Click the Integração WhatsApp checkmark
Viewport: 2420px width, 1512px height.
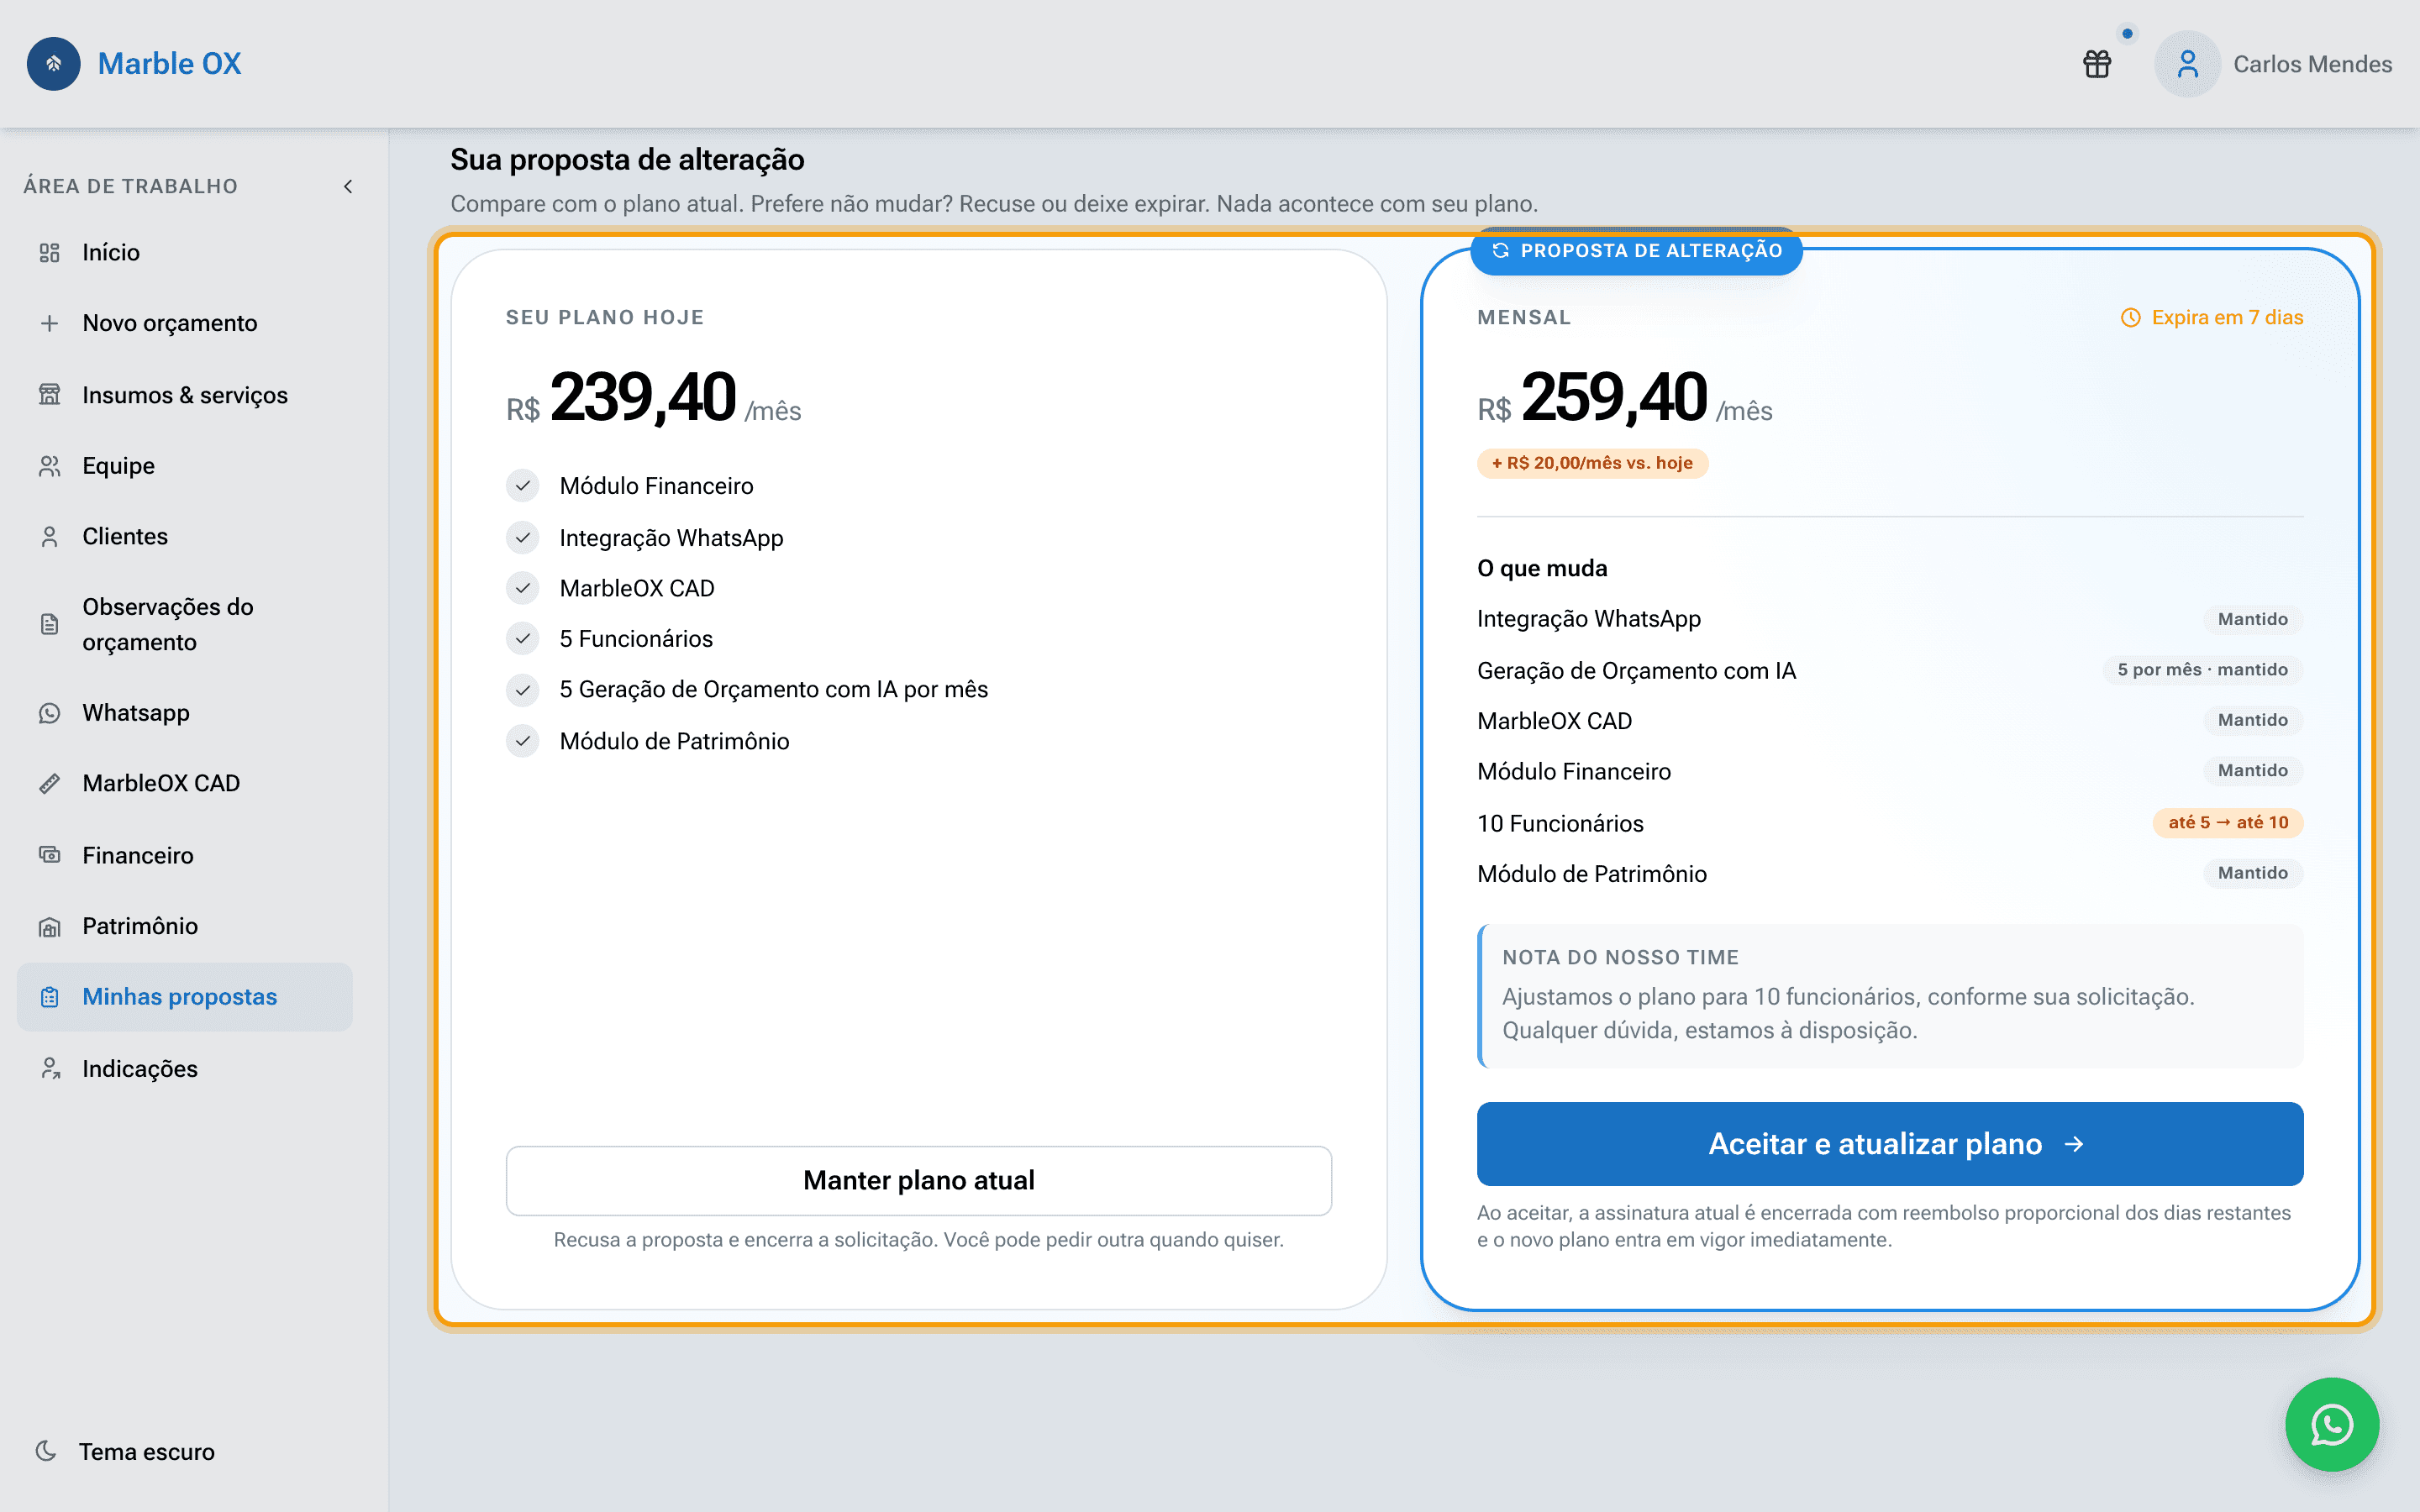[522, 537]
